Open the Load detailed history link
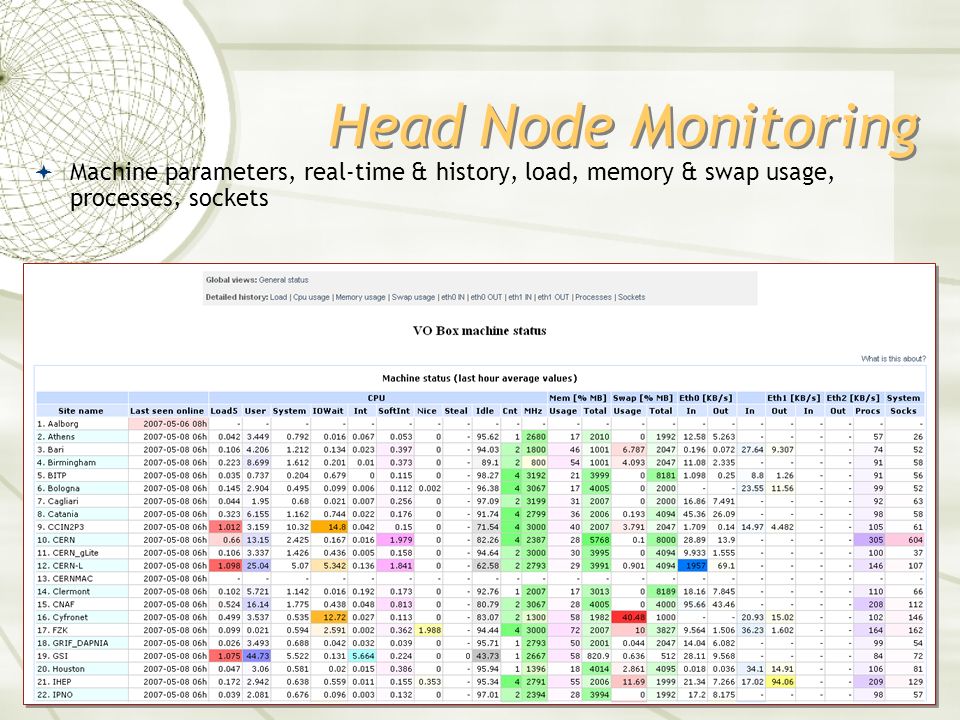The width and height of the screenshot is (960, 720). click(x=278, y=297)
